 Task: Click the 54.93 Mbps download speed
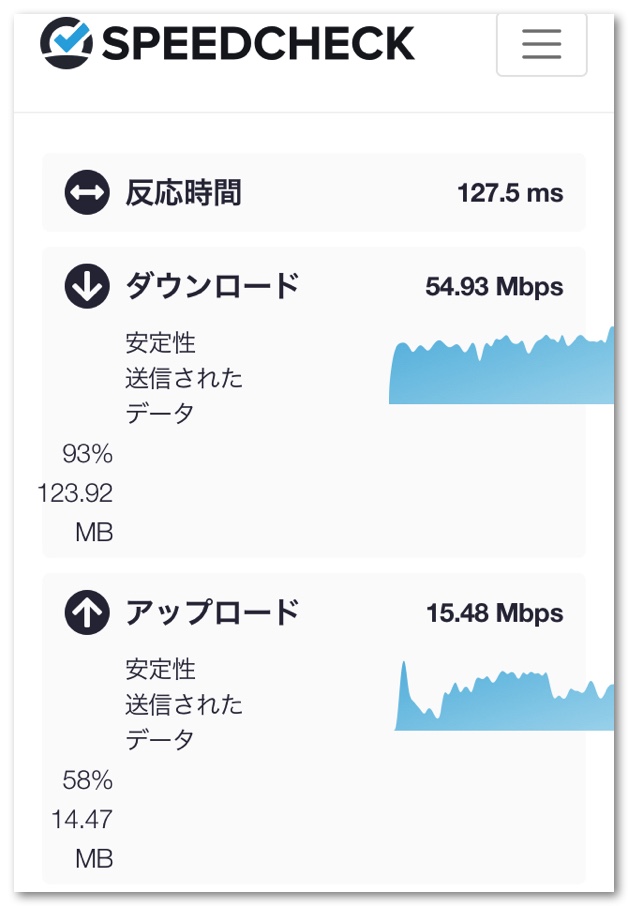(x=494, y=288)
